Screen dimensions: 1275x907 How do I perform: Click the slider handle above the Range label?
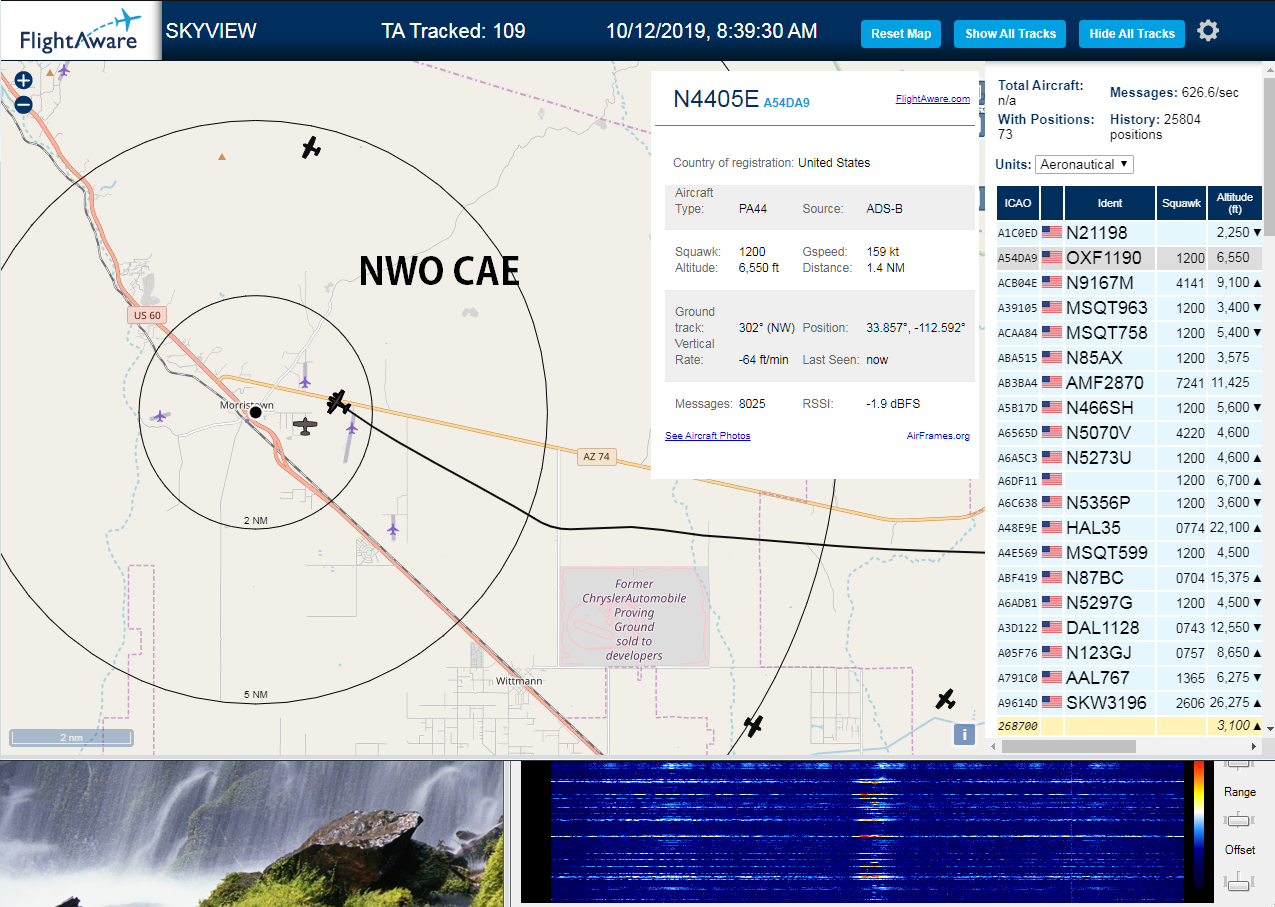(1239, 763)
